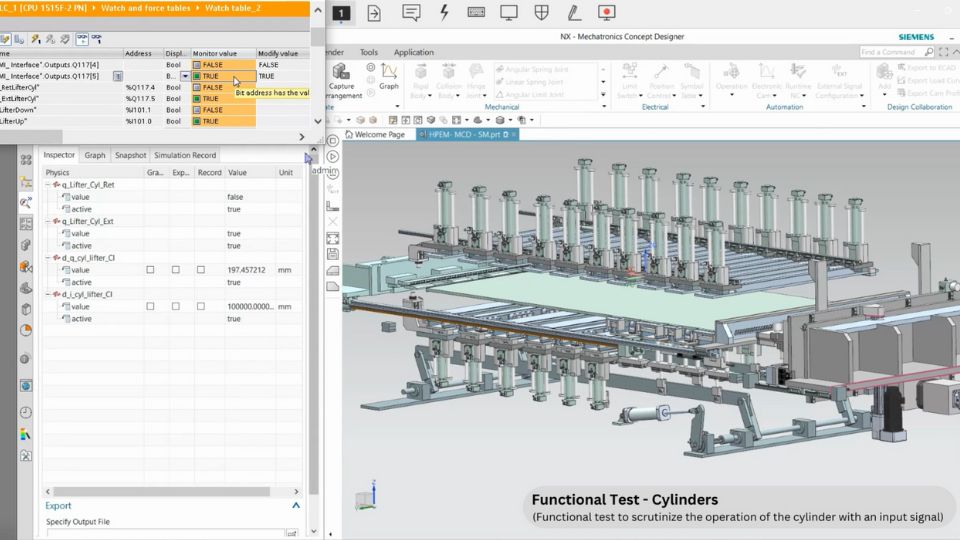Open the Simulation Record tab

(x=185, y=156)
